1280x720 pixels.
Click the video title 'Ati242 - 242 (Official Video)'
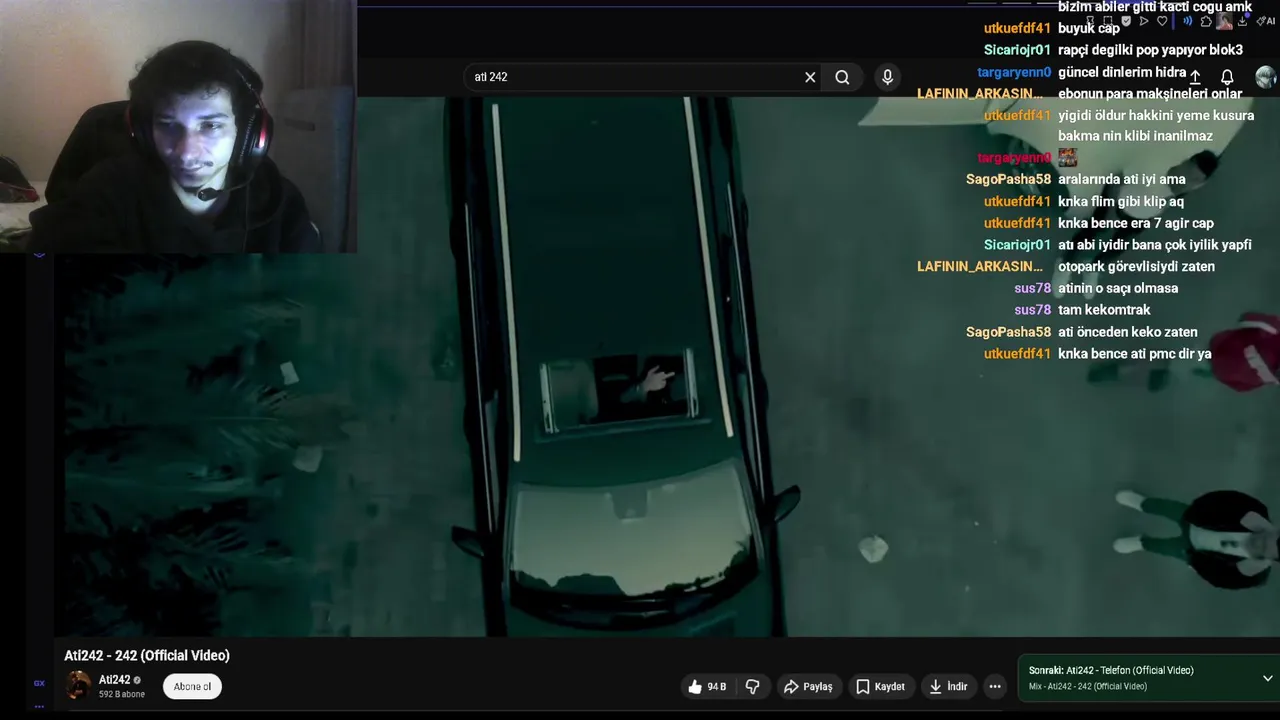pos(147,655)
